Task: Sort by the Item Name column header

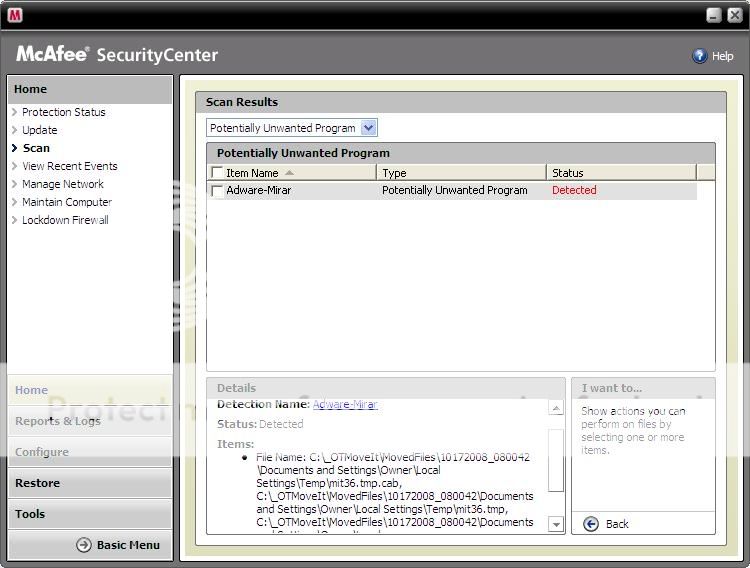Action: click(x=292, y=173)
